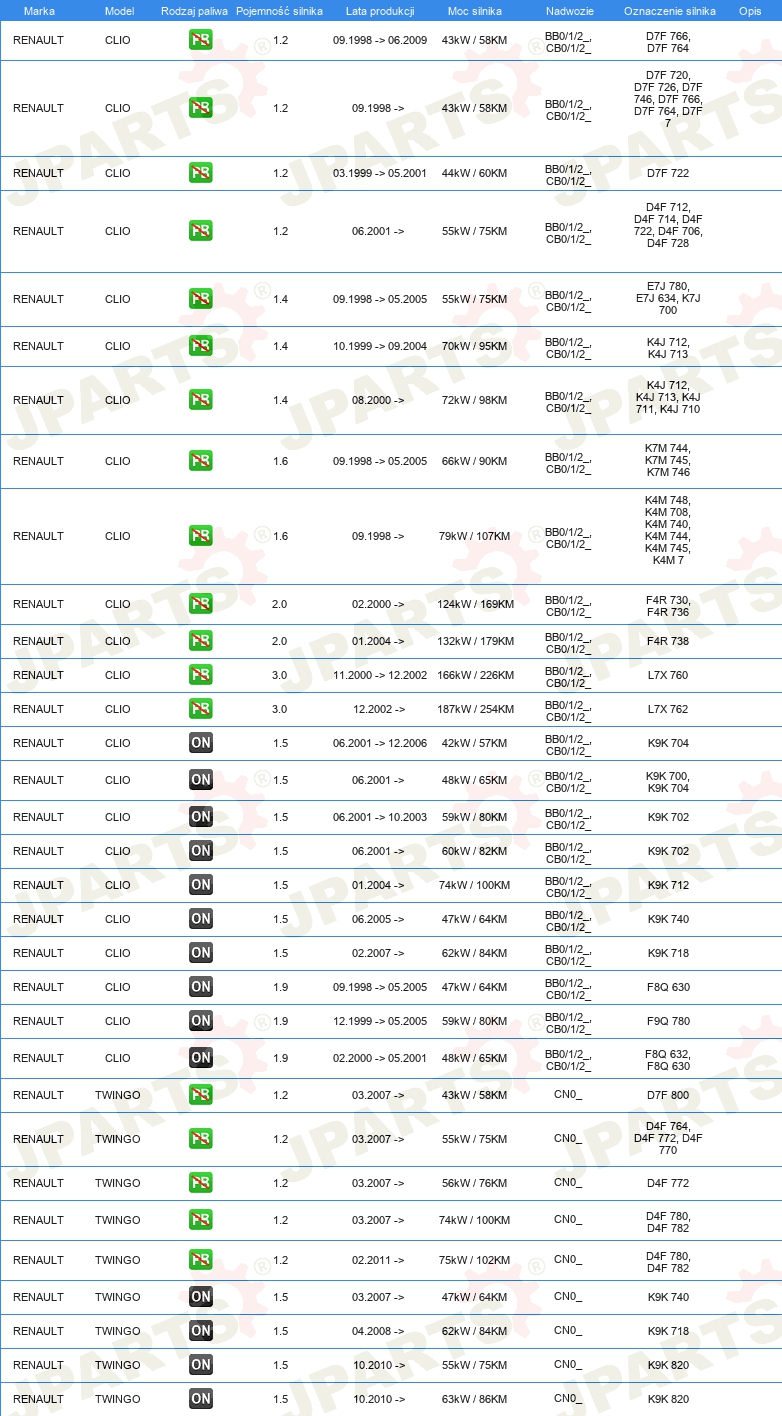The width and height of the screenshot is (782, 1416).
Task: Click petrol icon in Clio 44kW / 60KM row
Action: [201, 173]
